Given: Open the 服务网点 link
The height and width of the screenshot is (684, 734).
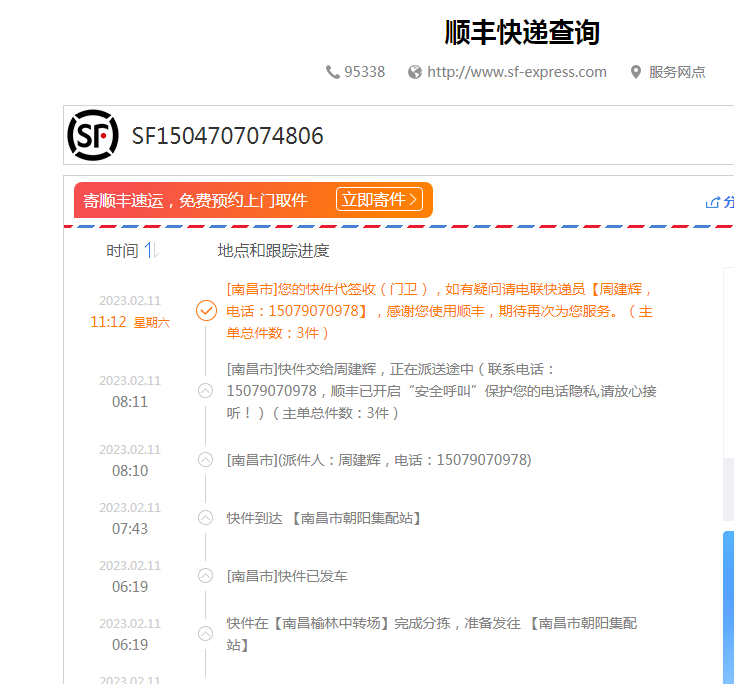Looking at the screenshot, I should [676, 72].
